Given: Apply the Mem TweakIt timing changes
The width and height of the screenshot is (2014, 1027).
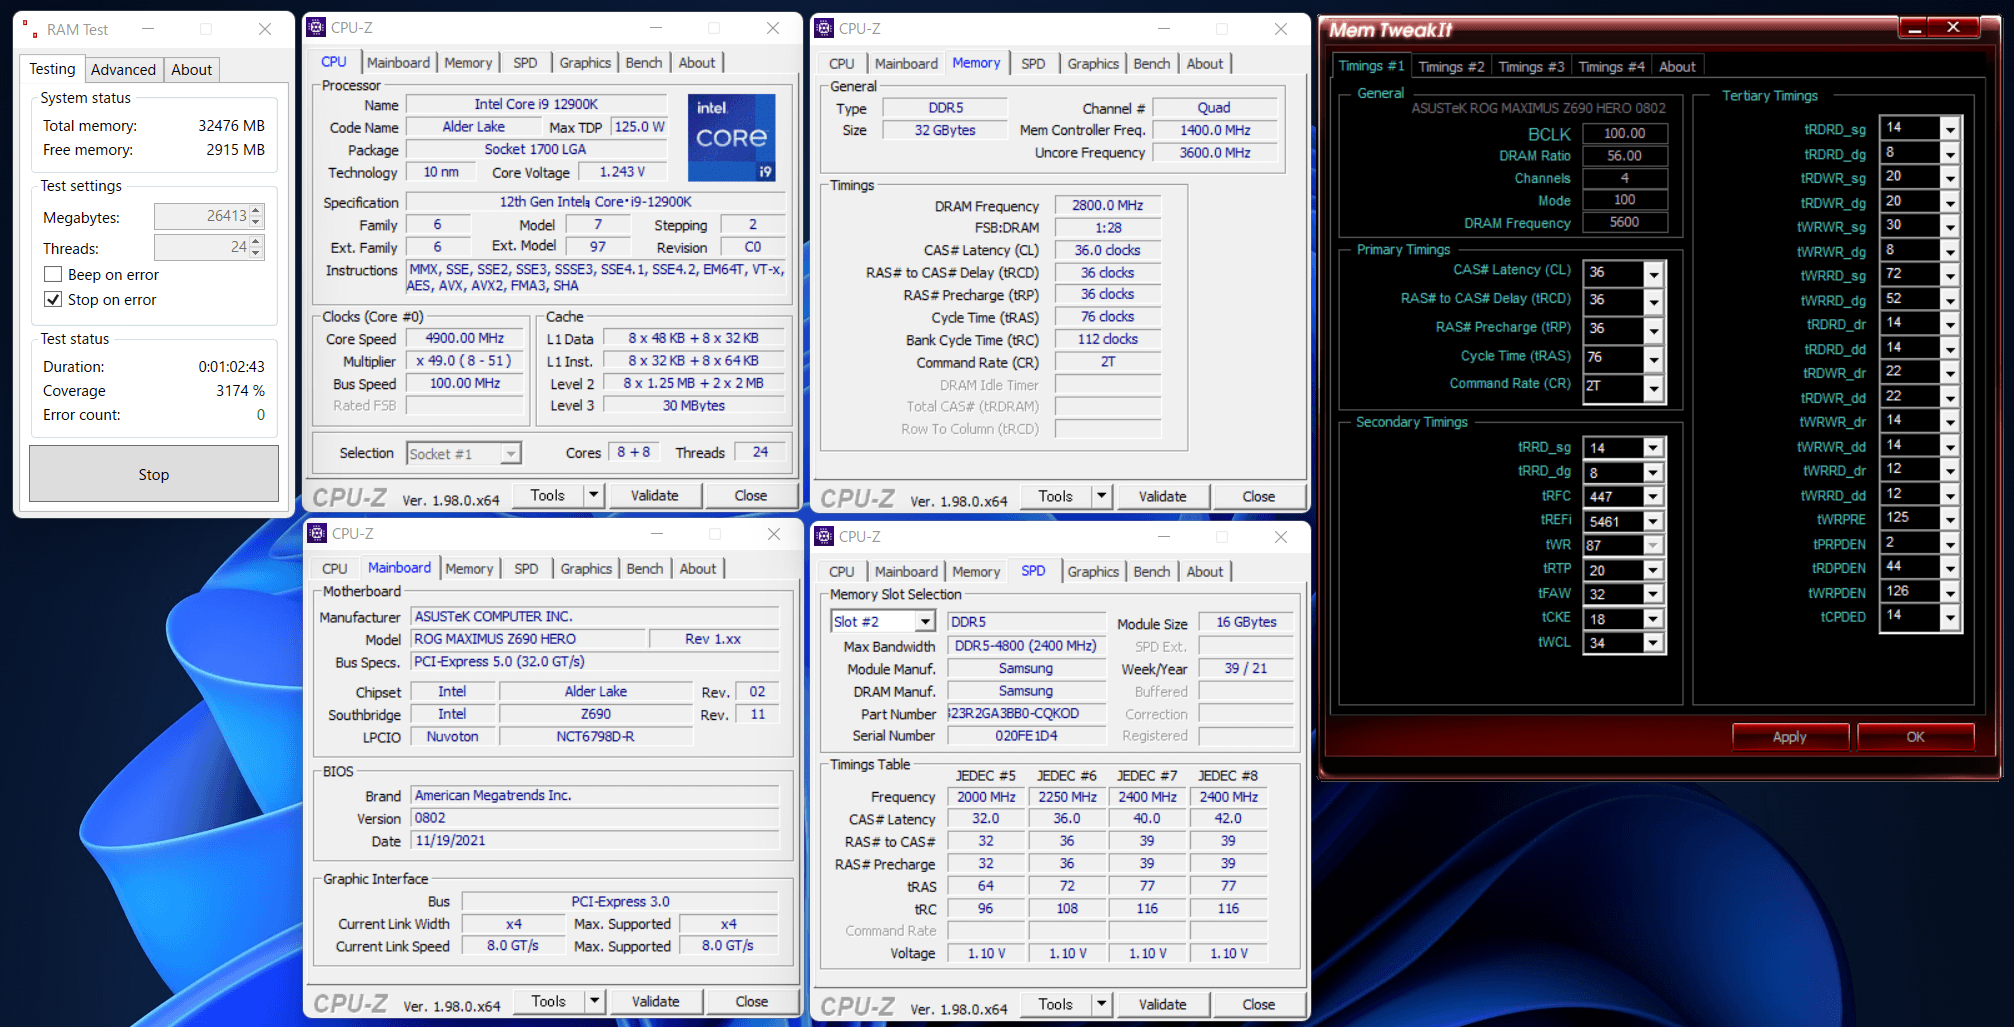Looking at the screenshot, I should 1790,737.
